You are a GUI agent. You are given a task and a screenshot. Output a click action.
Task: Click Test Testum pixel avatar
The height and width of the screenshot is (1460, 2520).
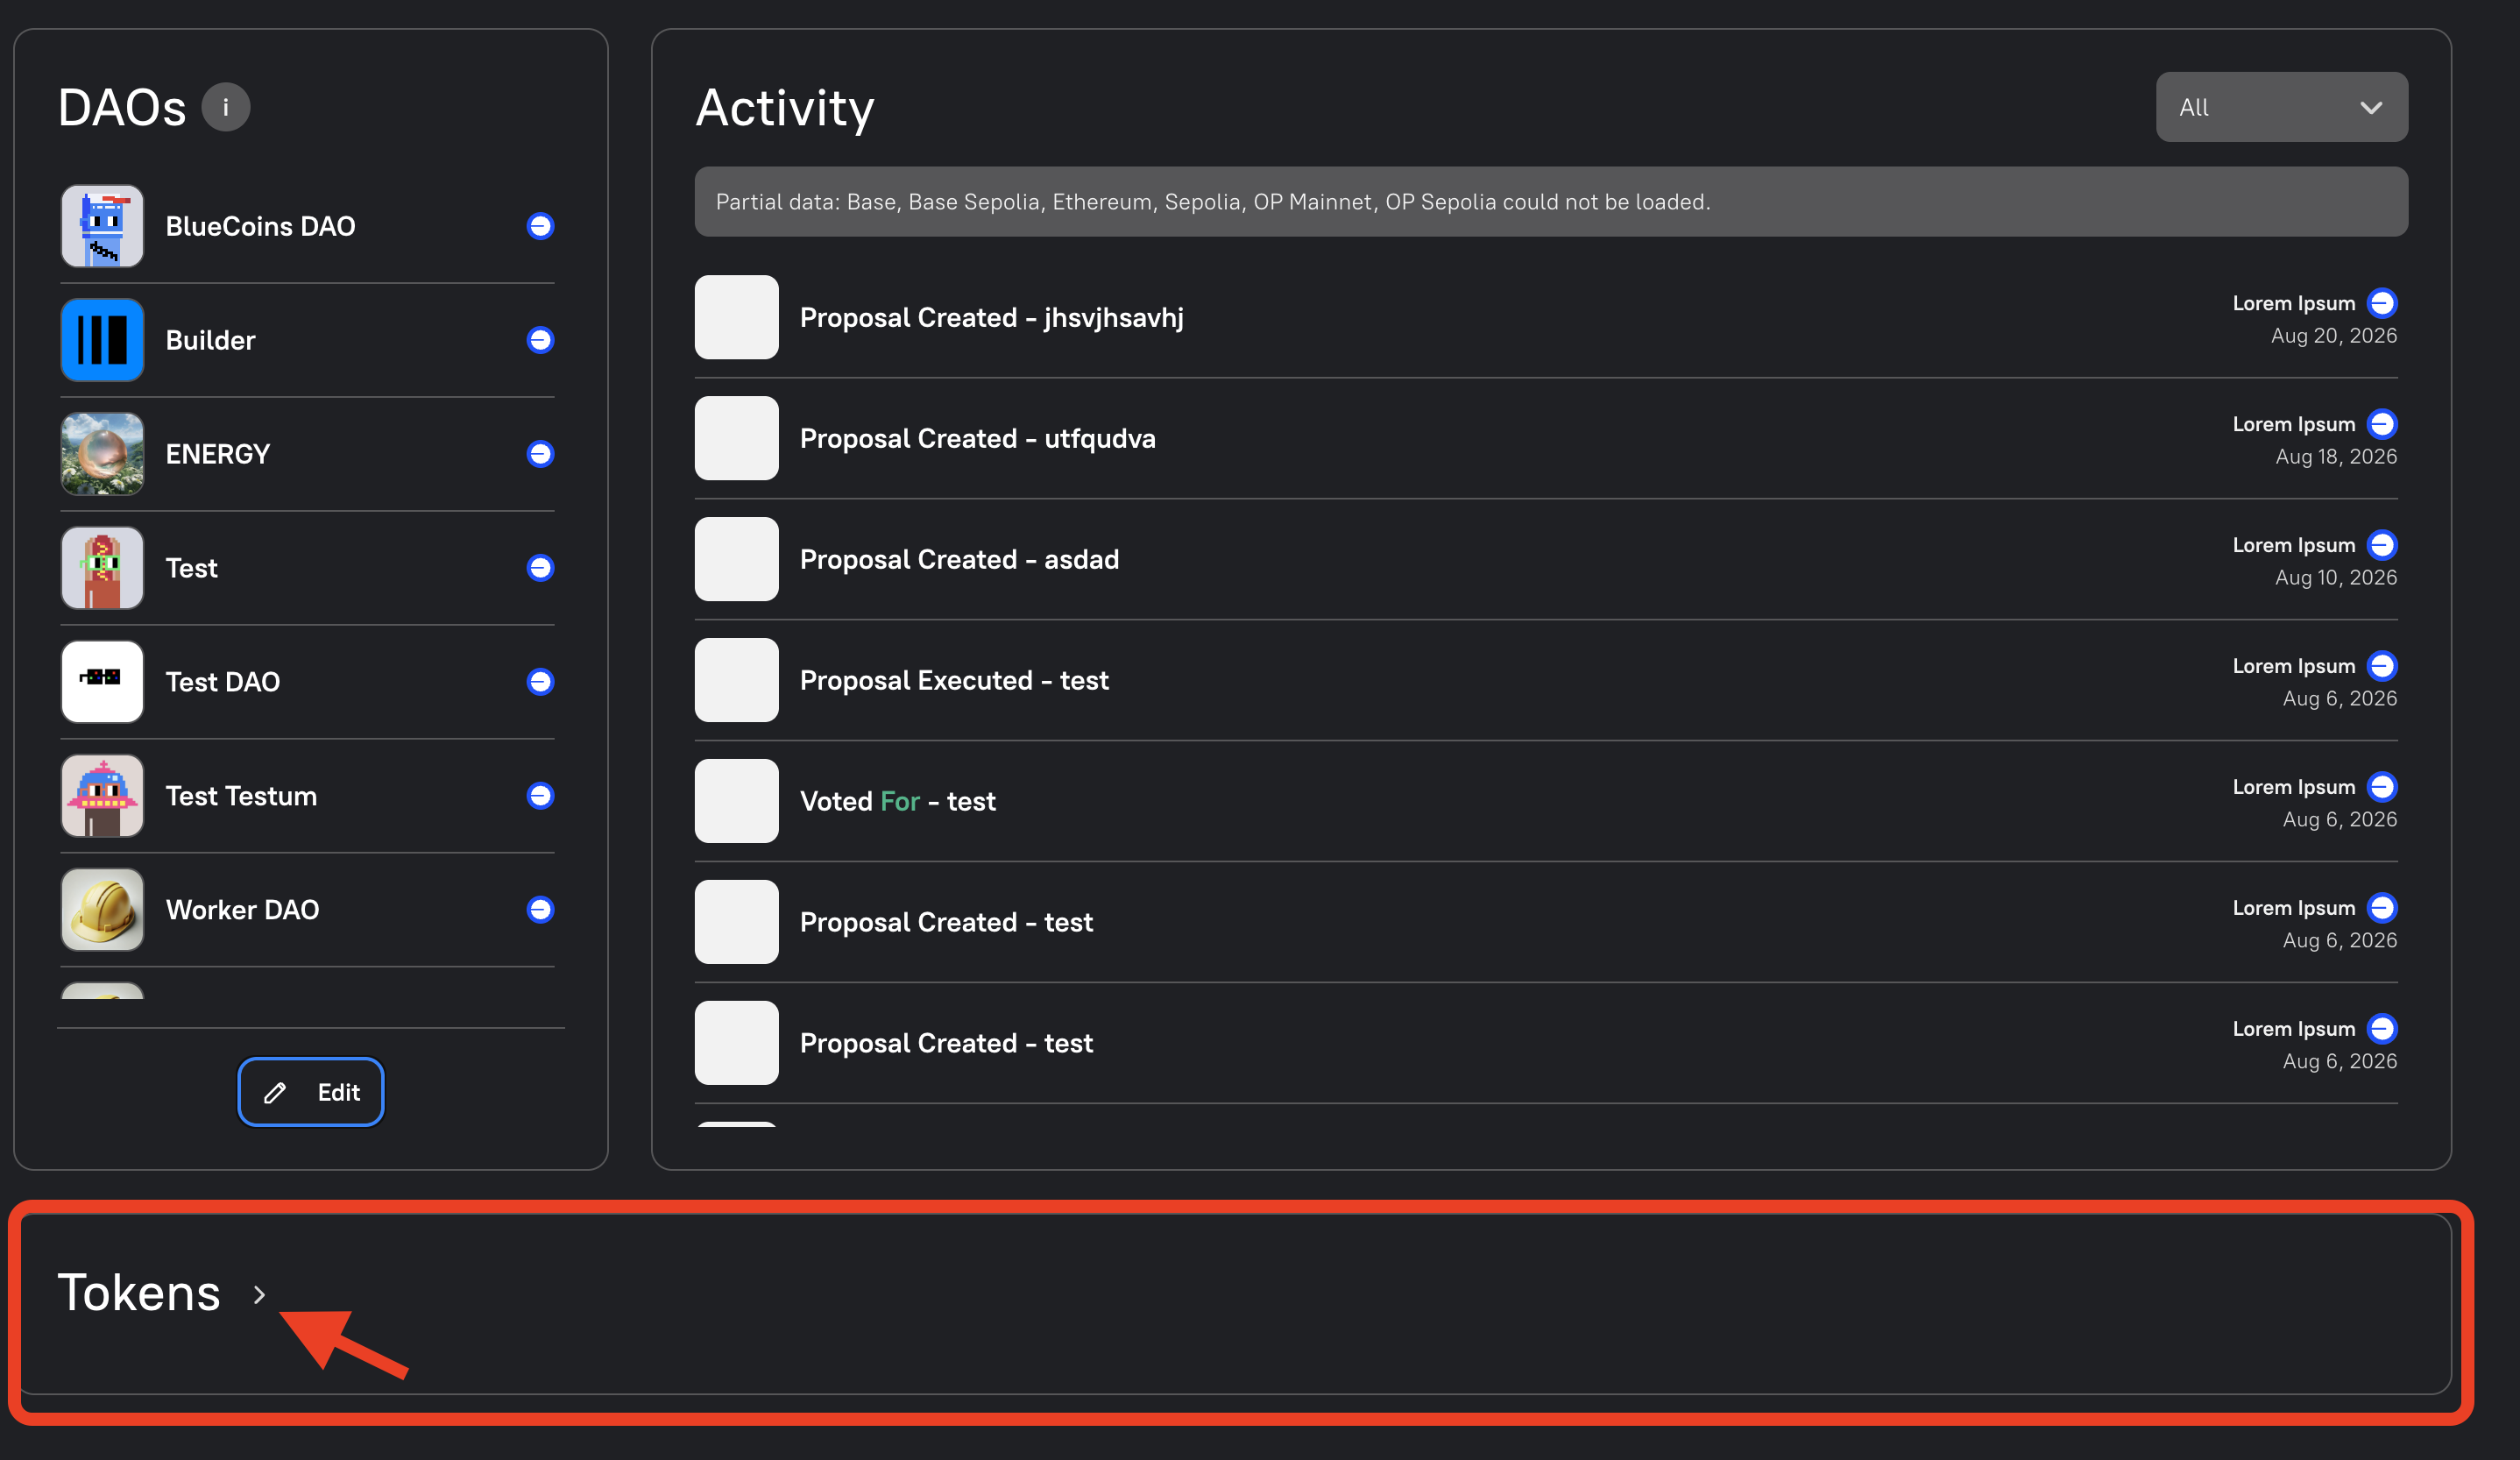(x=102, y=796)
